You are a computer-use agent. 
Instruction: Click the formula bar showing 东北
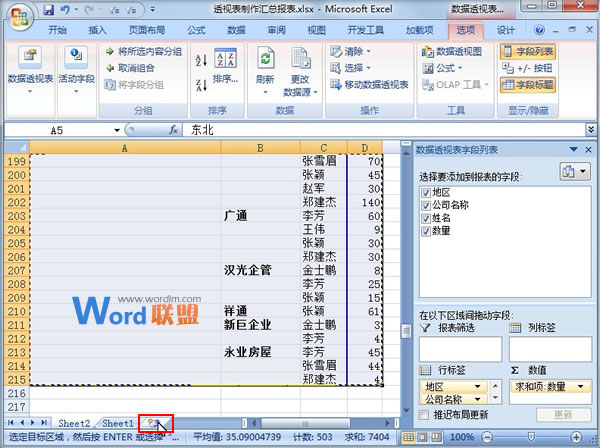384,130
